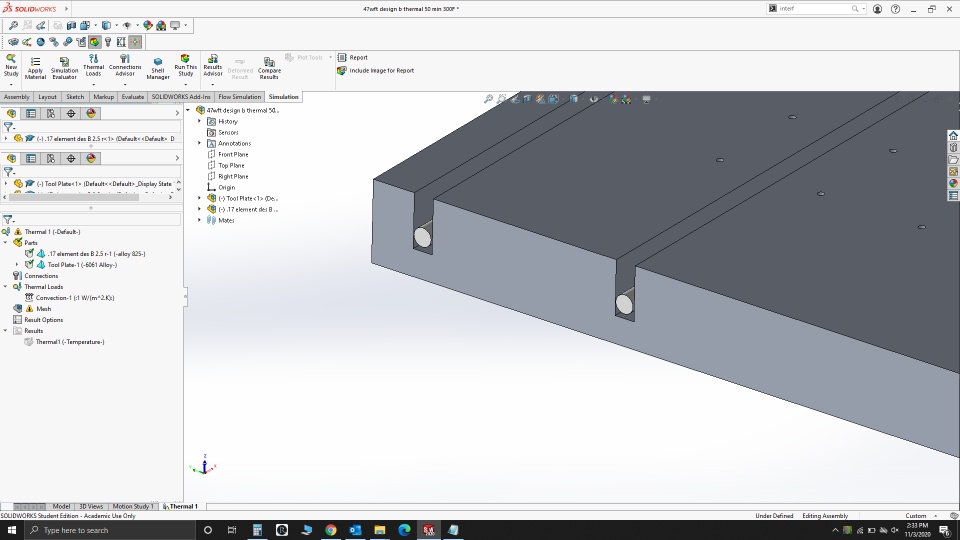960x540 pixels.
Task: Select the ConfigurationManager tab in top panel
Action: (x=51, y=113)
